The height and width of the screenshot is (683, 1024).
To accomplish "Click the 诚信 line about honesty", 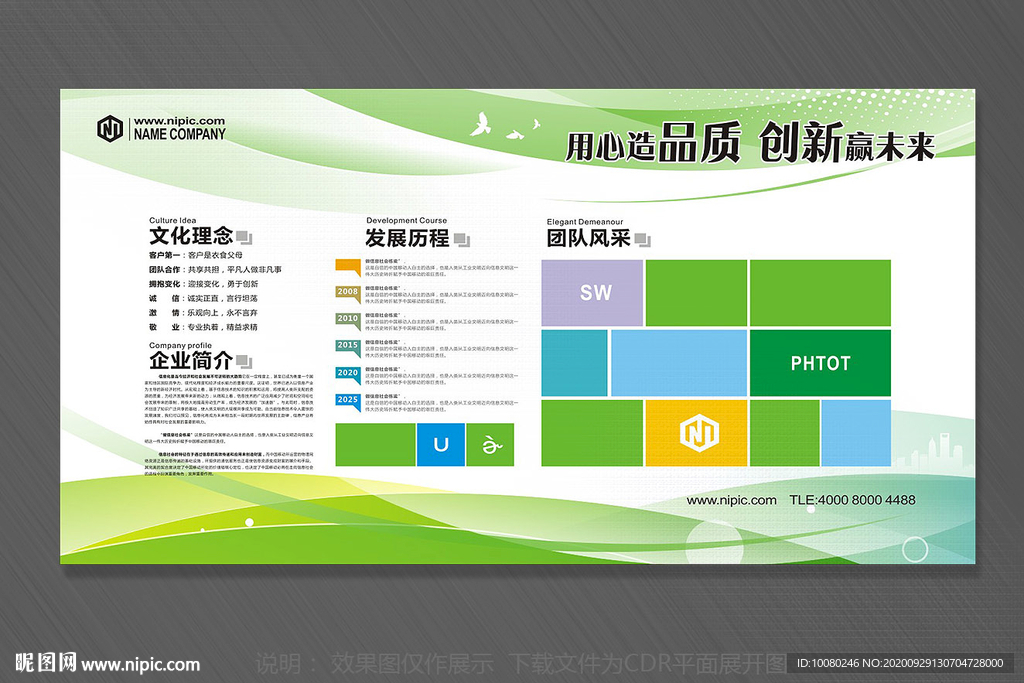I will [203, 298].
